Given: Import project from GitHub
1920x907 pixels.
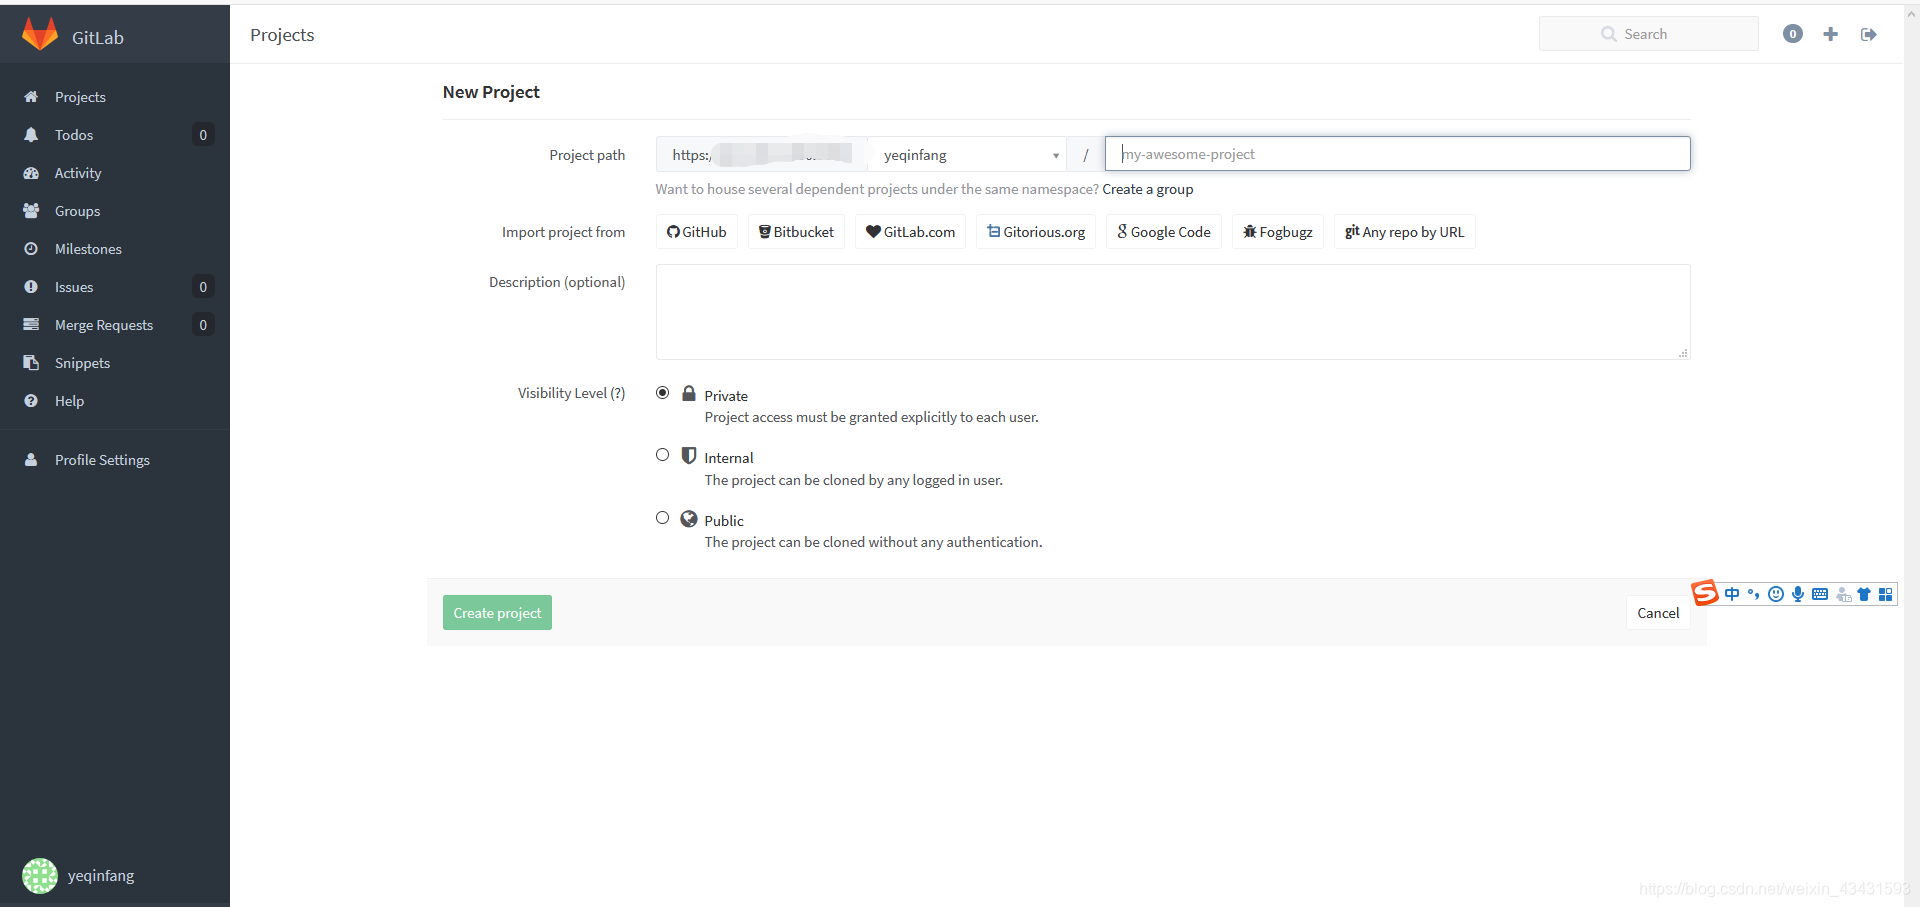Looking at the screenshot, I should (697, 232).
